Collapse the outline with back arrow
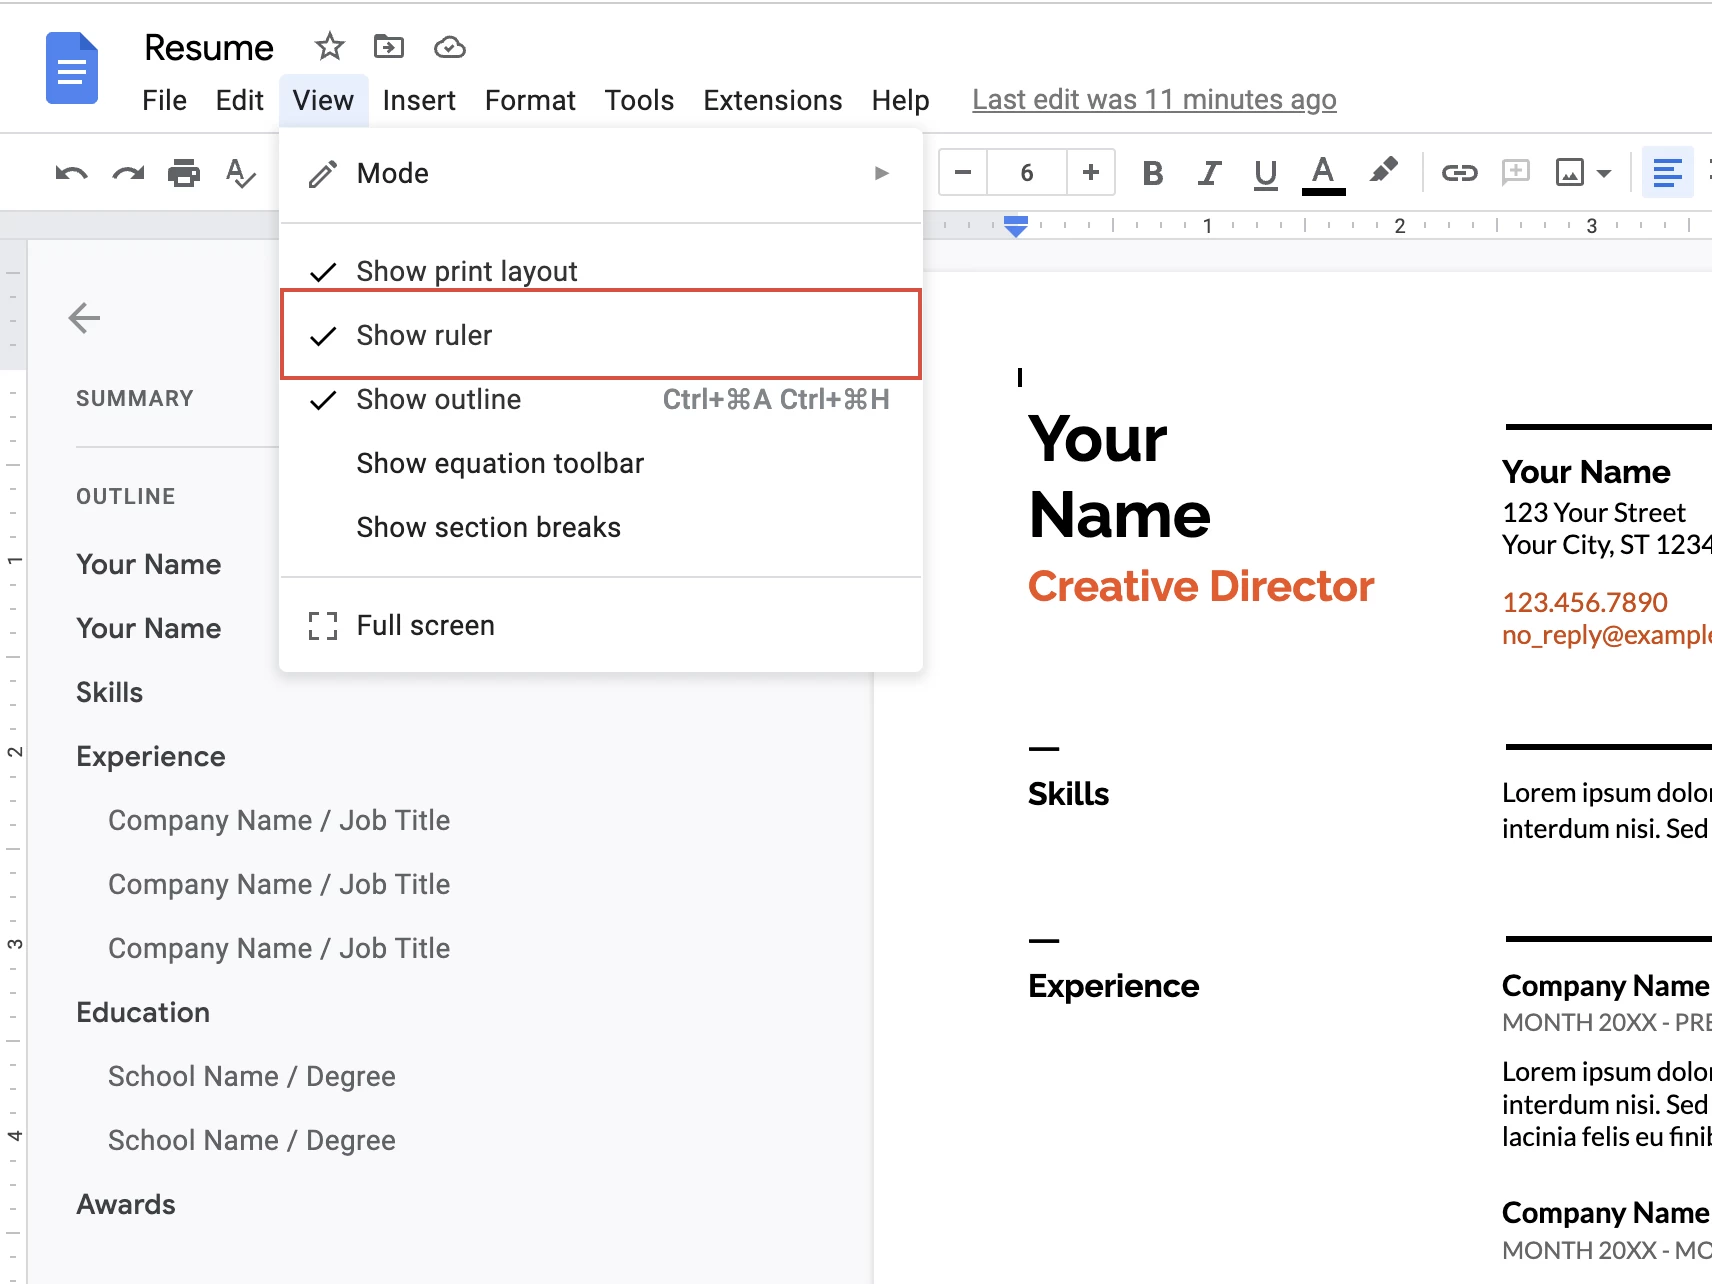Screen dimensions: 1712x1284 coord(84,318)
